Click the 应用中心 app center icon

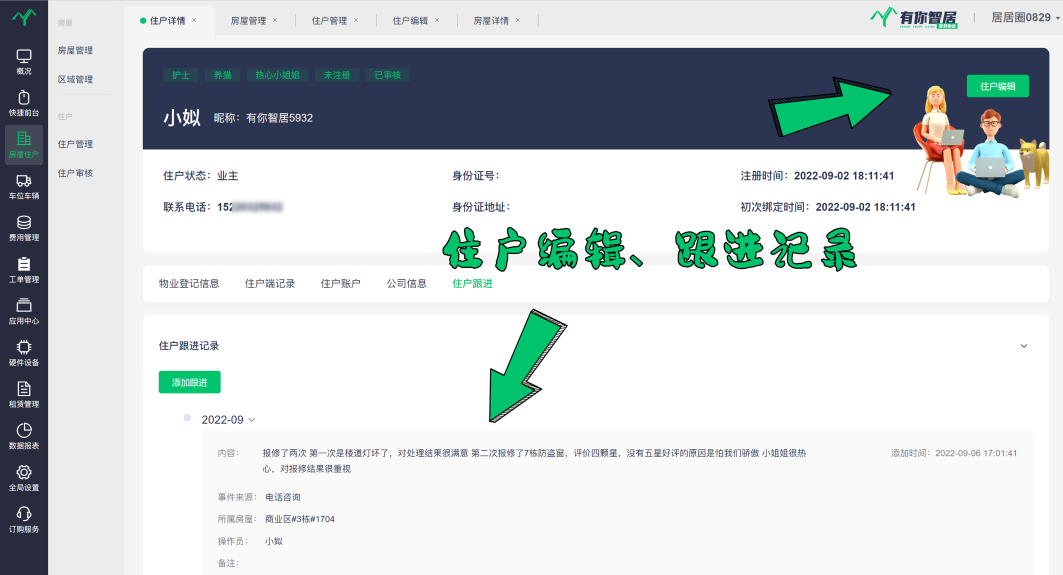point(23,306)
